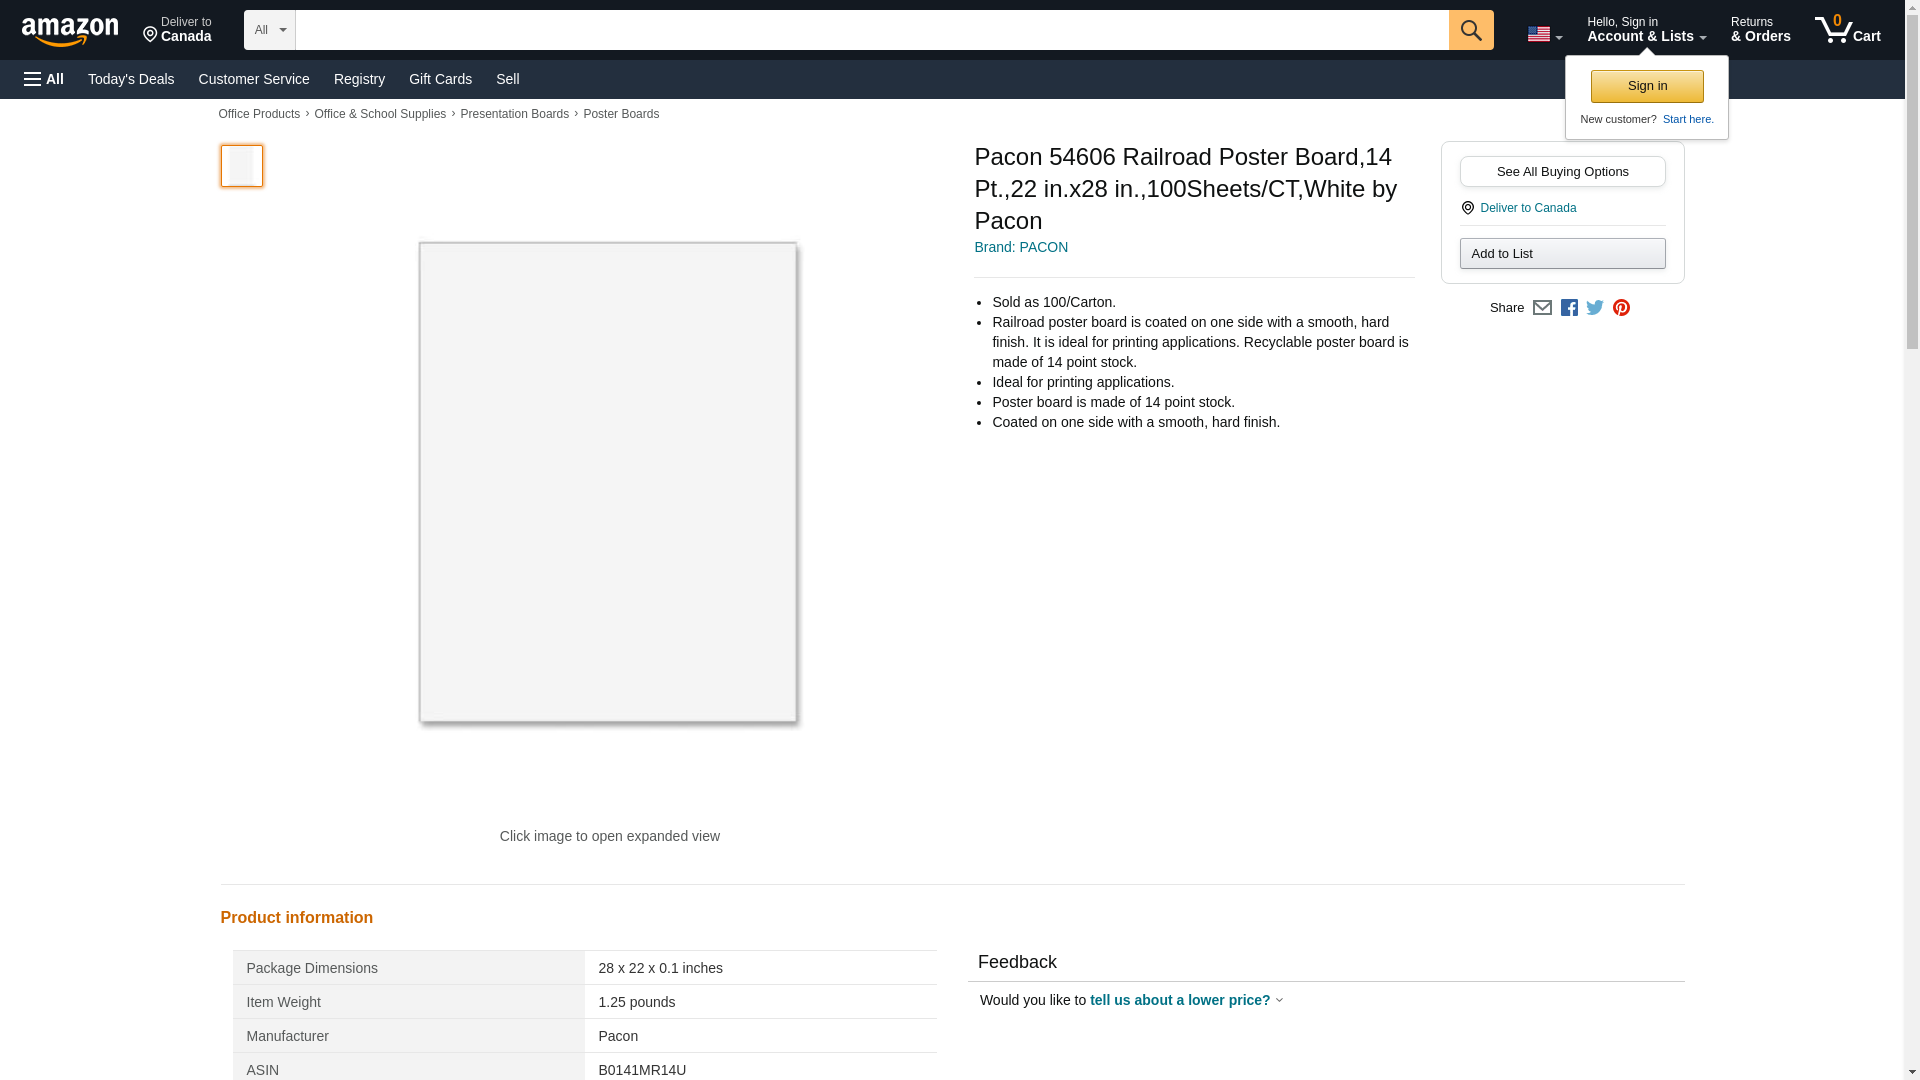The image size is (1920, 1080).
Task: Click the Amazon logo
Action: [70, 32]
